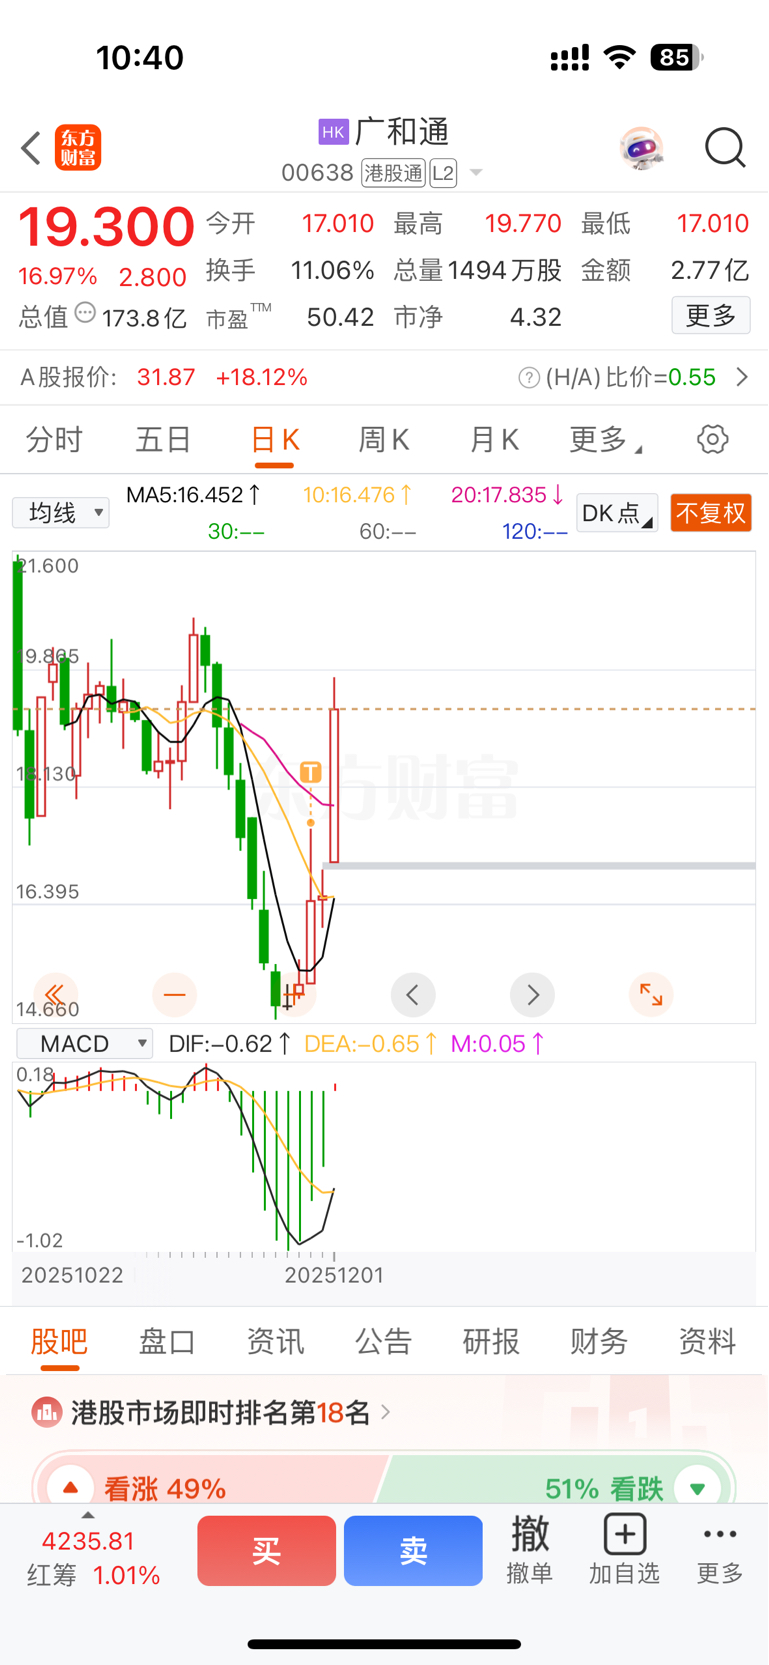Viewport: 769px width, 1665px height.
Task: Open the 红筹 4235.81 index quote
Action: [93, 1558]
